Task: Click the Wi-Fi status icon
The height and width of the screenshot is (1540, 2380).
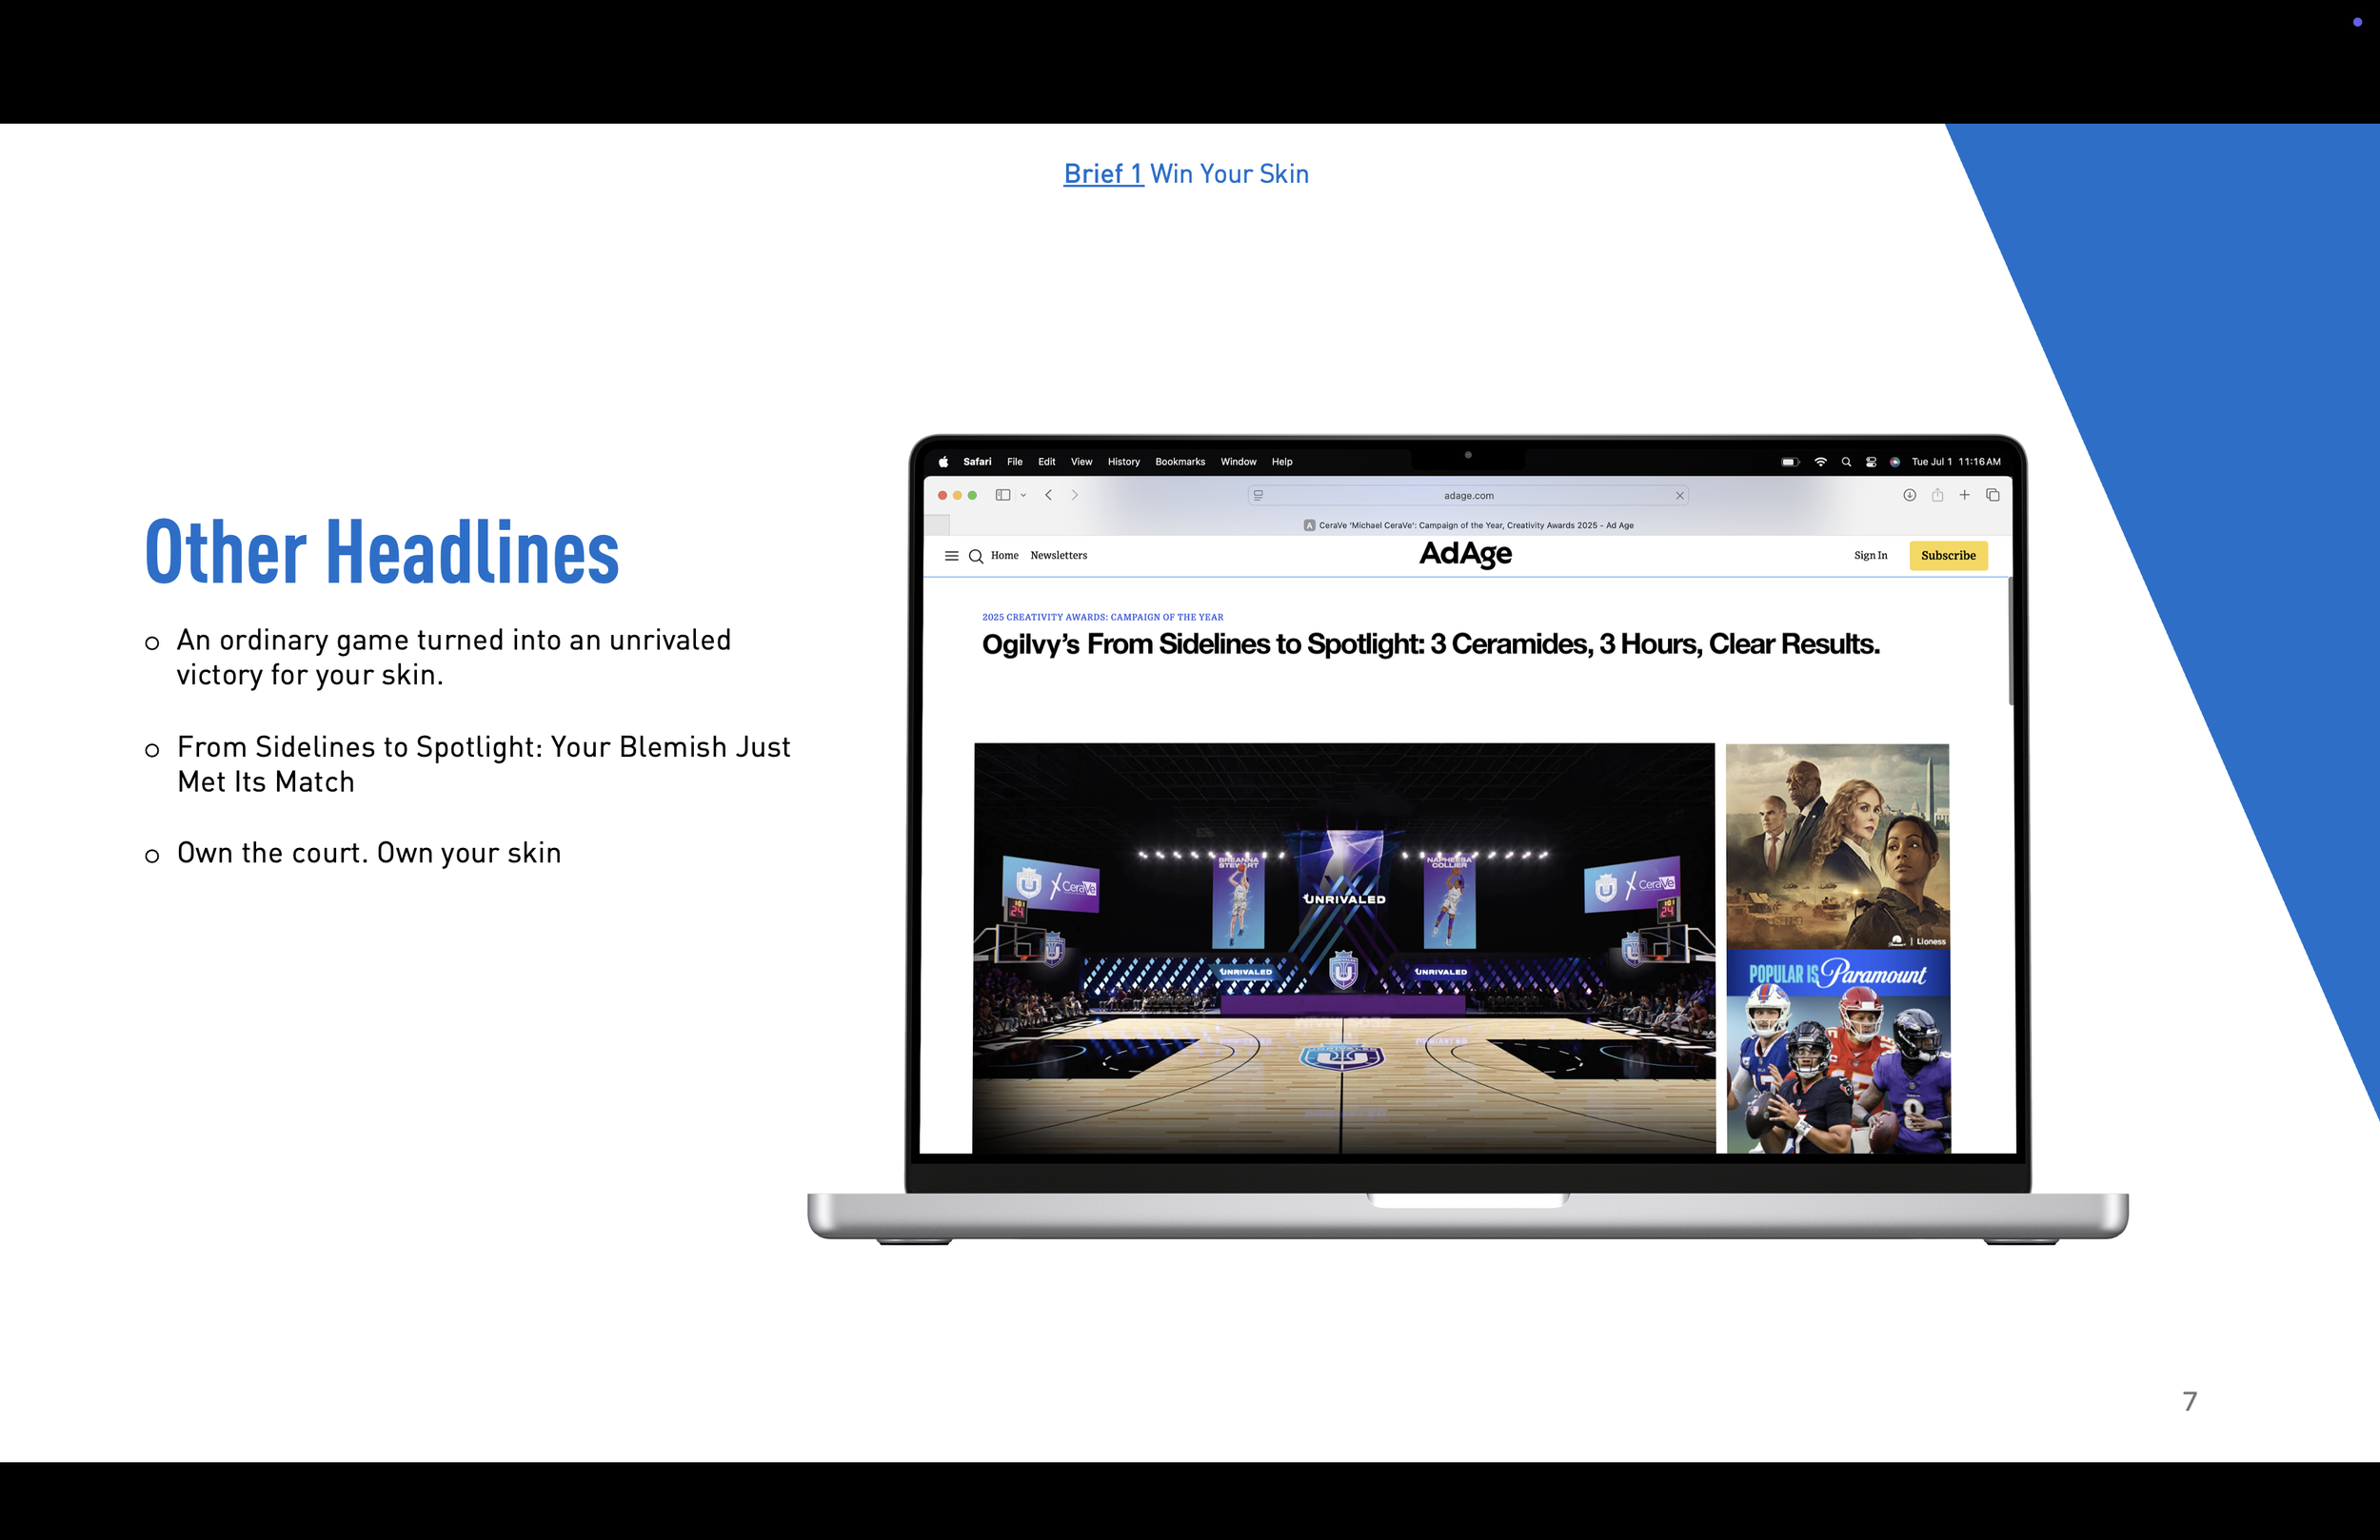Action: coord(1820,462)
